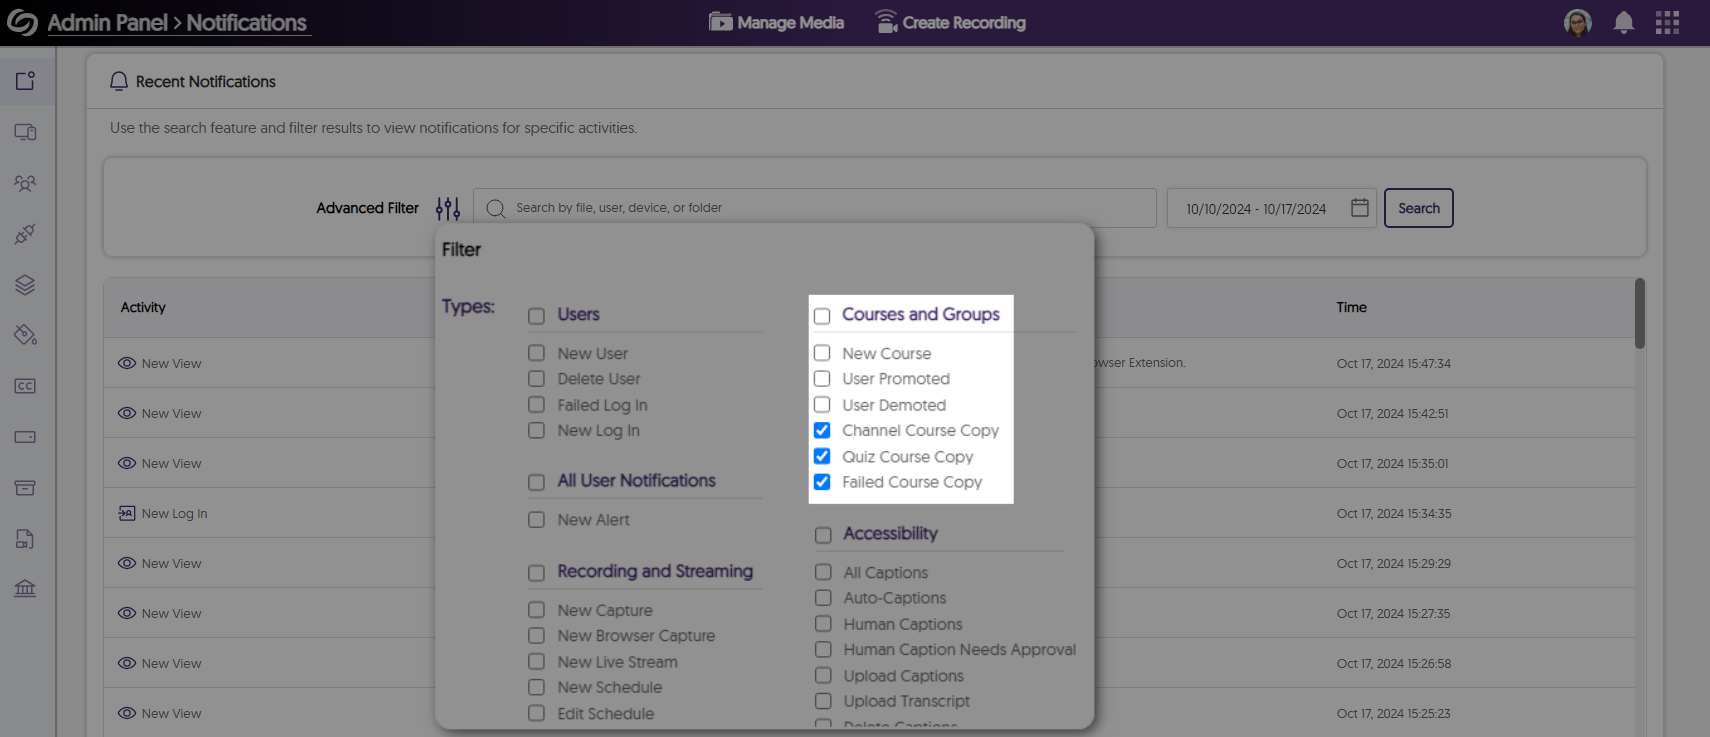This screenshot has height=737, width=1710.
Task: Check All User Notifications checkbox
Action: pyautogui.click(x=537, y=482)
